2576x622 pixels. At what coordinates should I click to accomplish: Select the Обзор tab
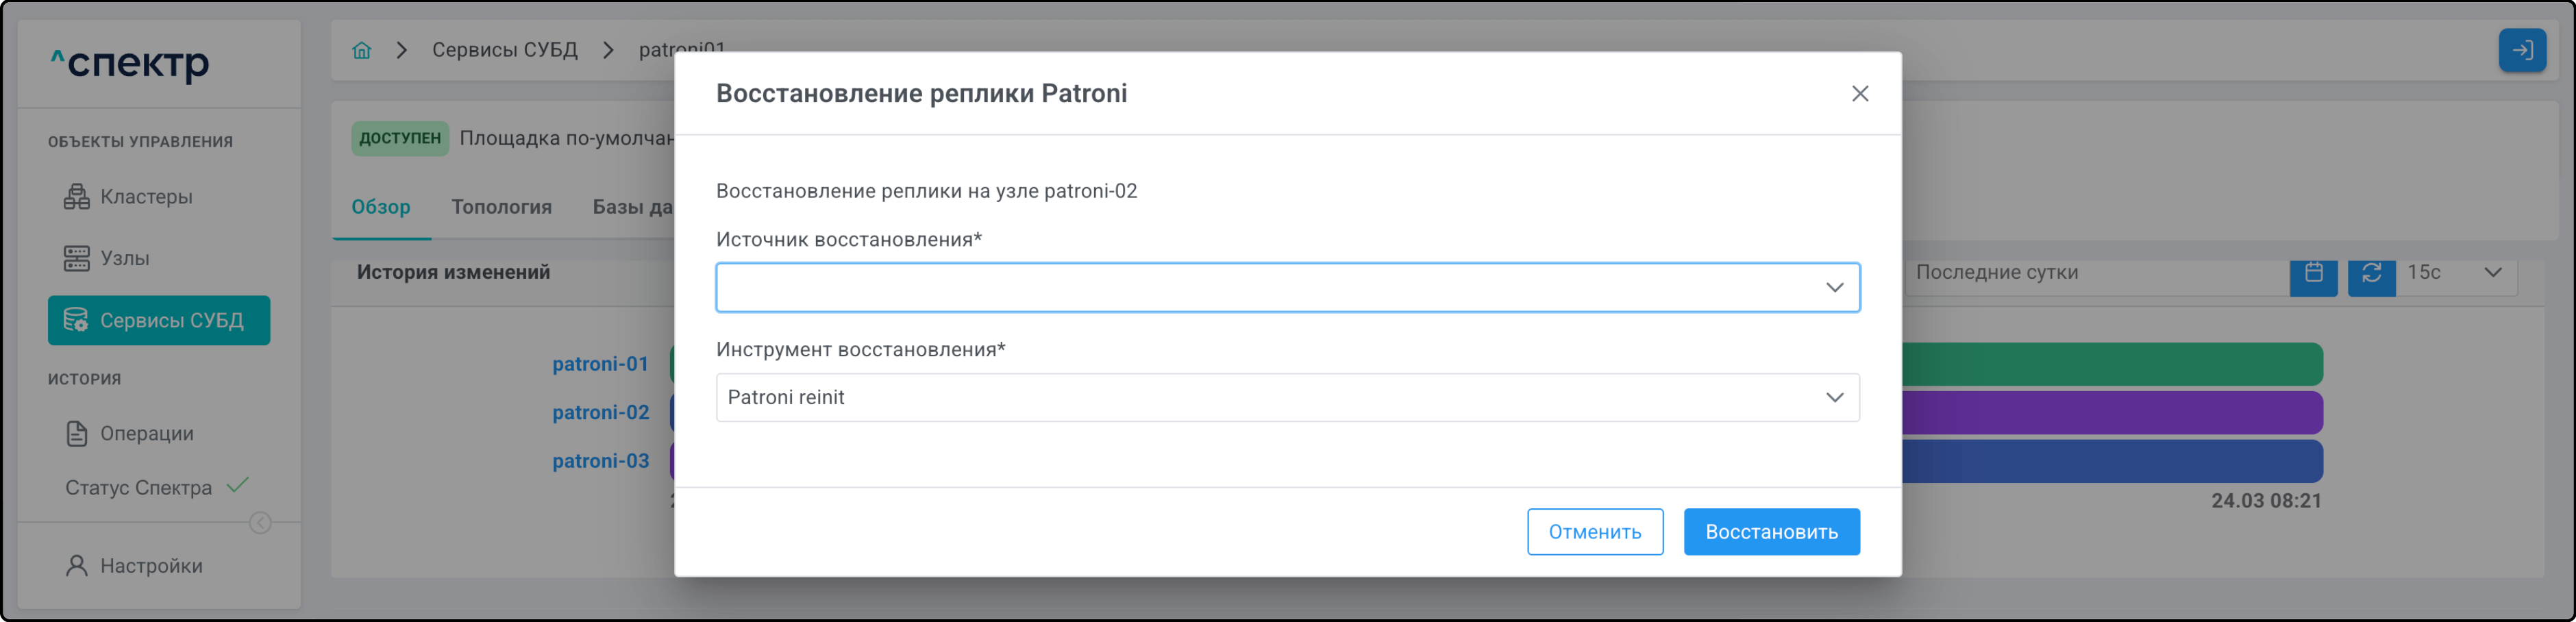380,207
